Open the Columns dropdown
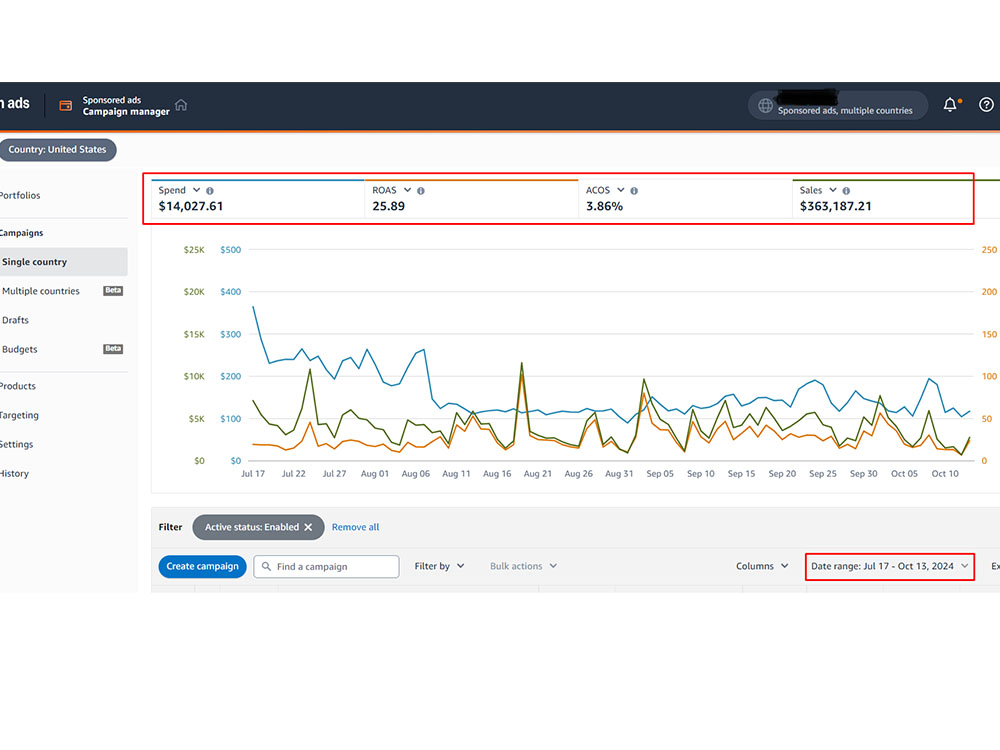The width and height of the screenshot is (1000, 750). pyautogui.click(x=762, y=566)
